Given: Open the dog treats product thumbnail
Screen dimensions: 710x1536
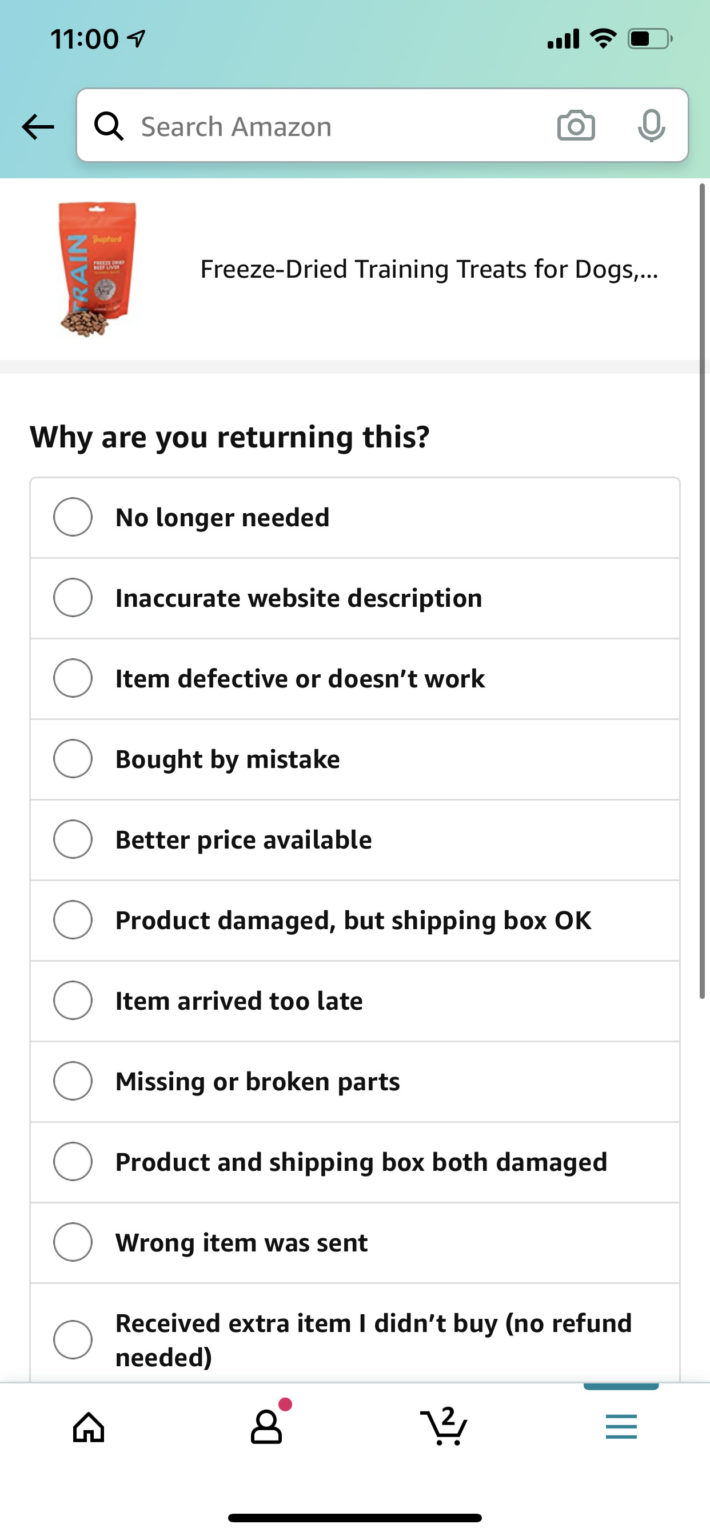Looking at the screenshot, I should [x=95, y=266].
